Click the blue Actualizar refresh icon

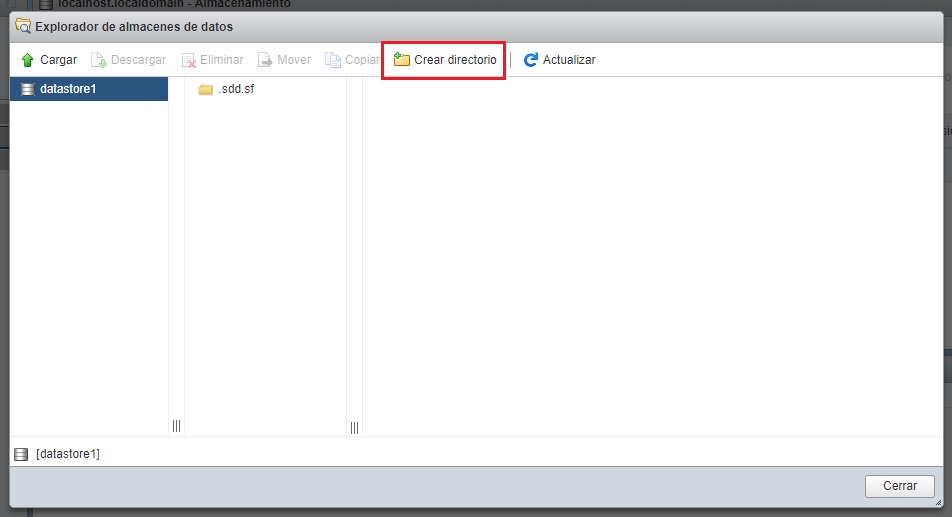pos(531,59)
